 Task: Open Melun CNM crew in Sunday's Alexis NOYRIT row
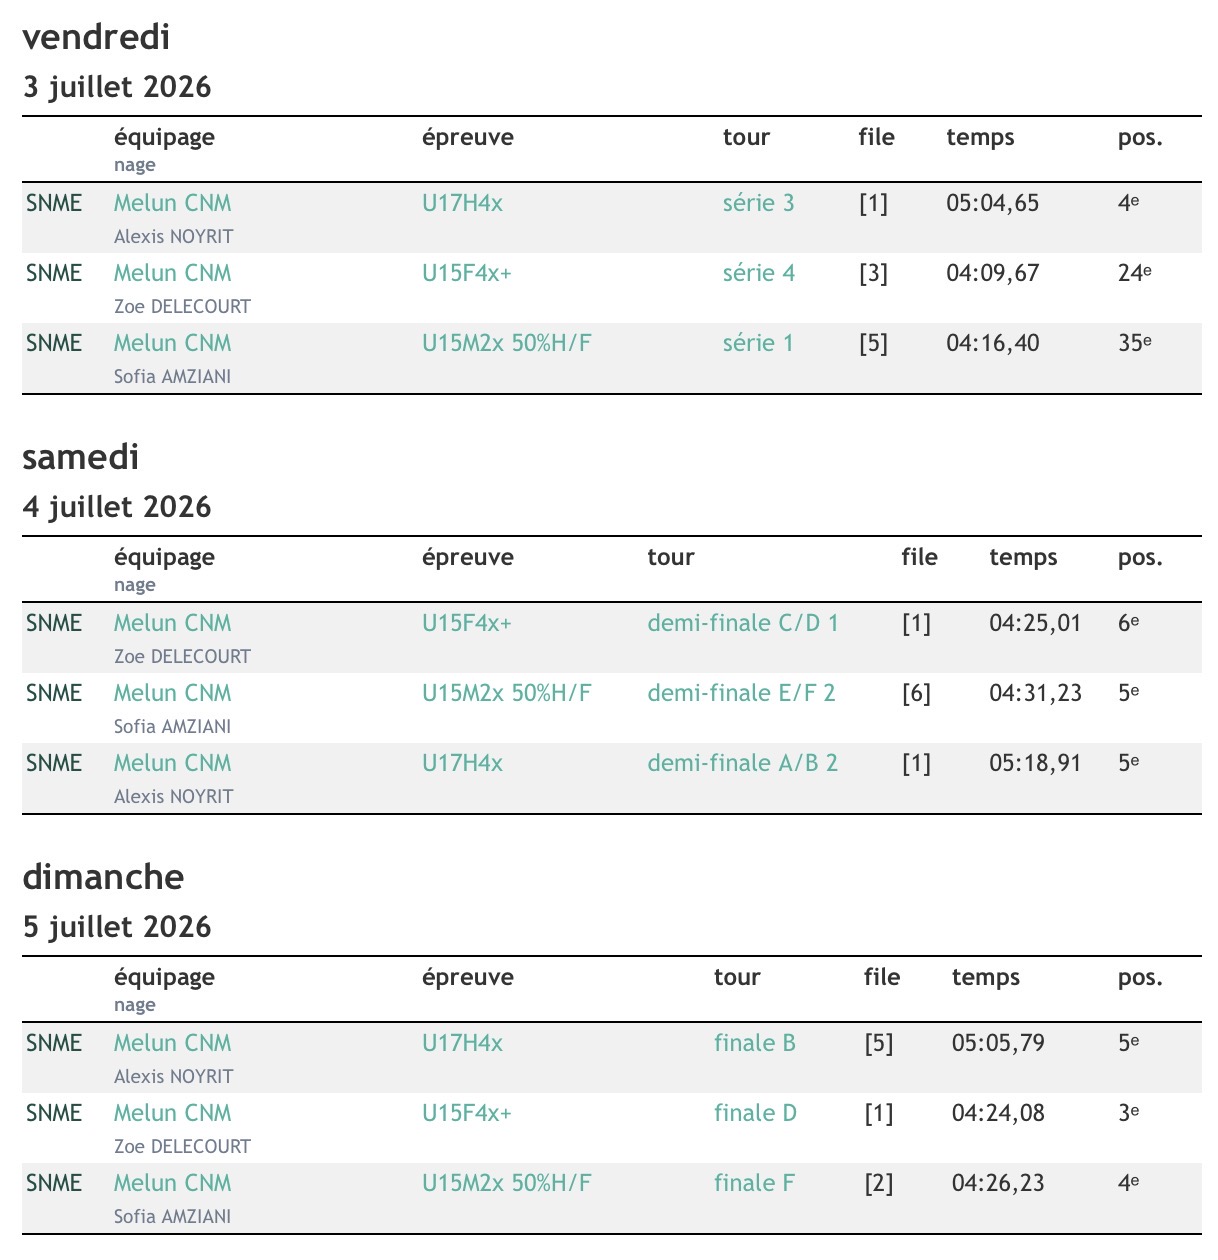tap(172, 1043)
